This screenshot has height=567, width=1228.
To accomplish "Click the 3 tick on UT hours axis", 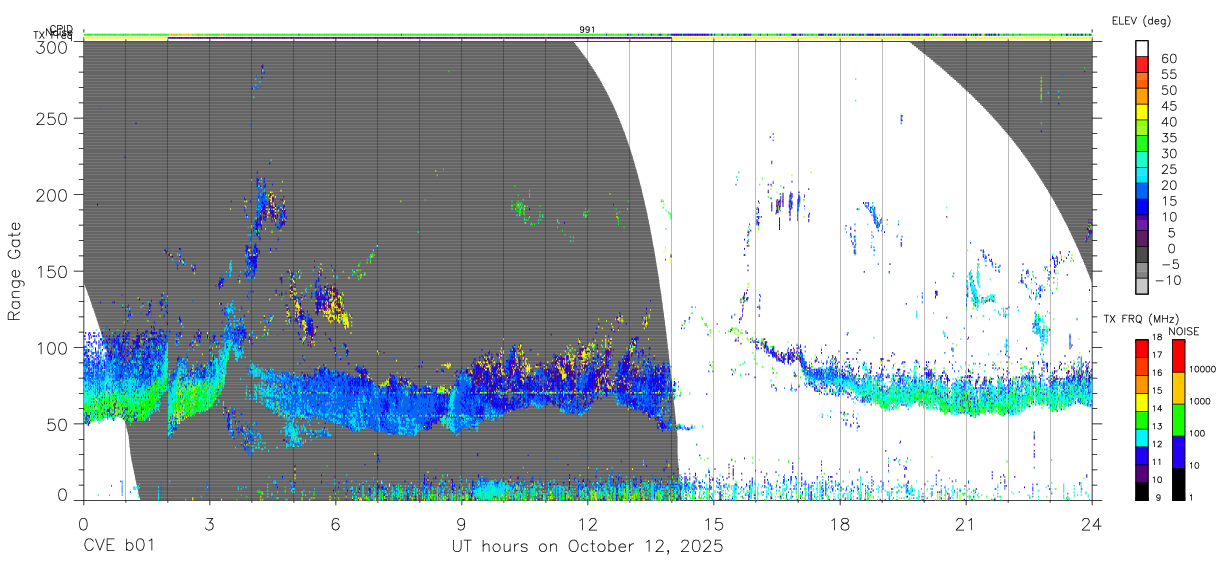I will click(209, 524).
